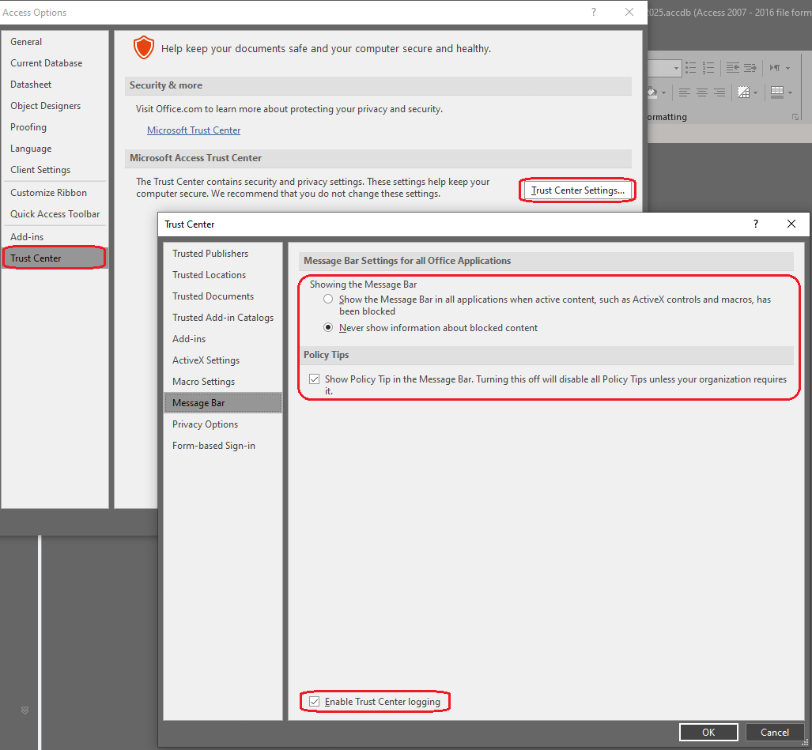812x750 pixels.
Task: Select Customize Ribbon in Access Options
Action: point(55,193)
